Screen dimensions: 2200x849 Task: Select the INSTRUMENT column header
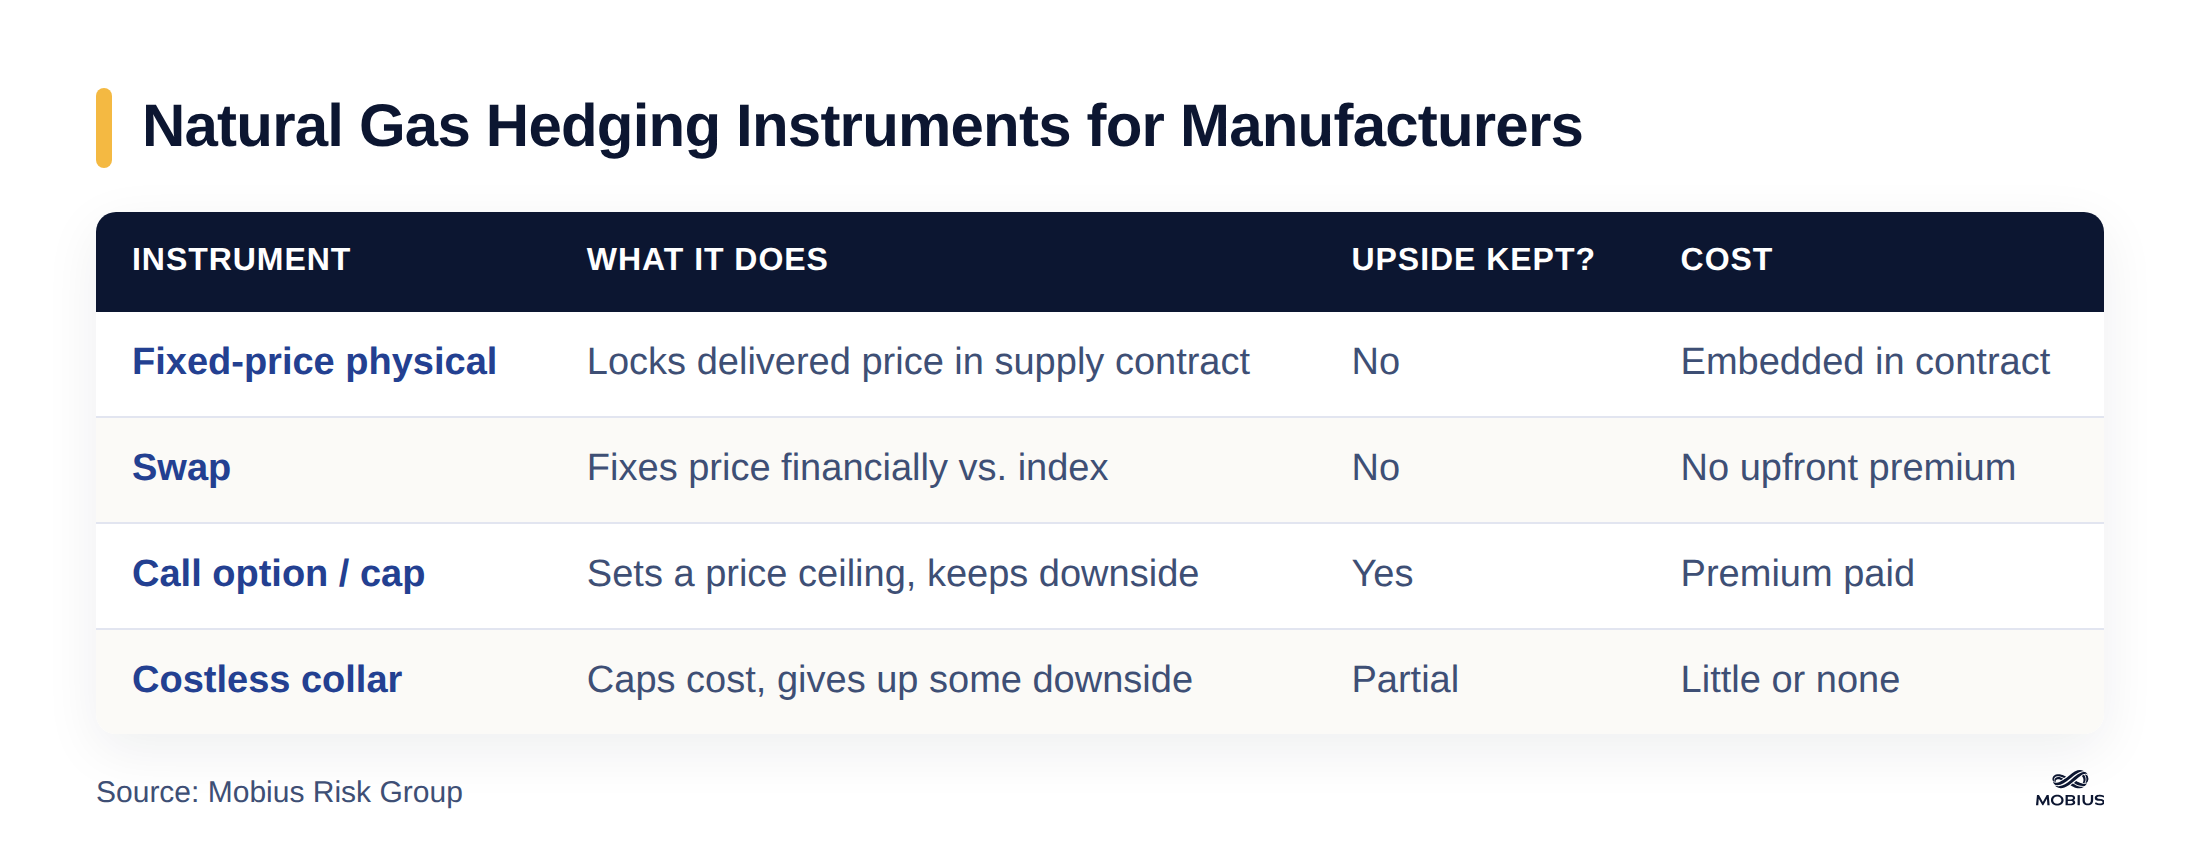(241, 260)
